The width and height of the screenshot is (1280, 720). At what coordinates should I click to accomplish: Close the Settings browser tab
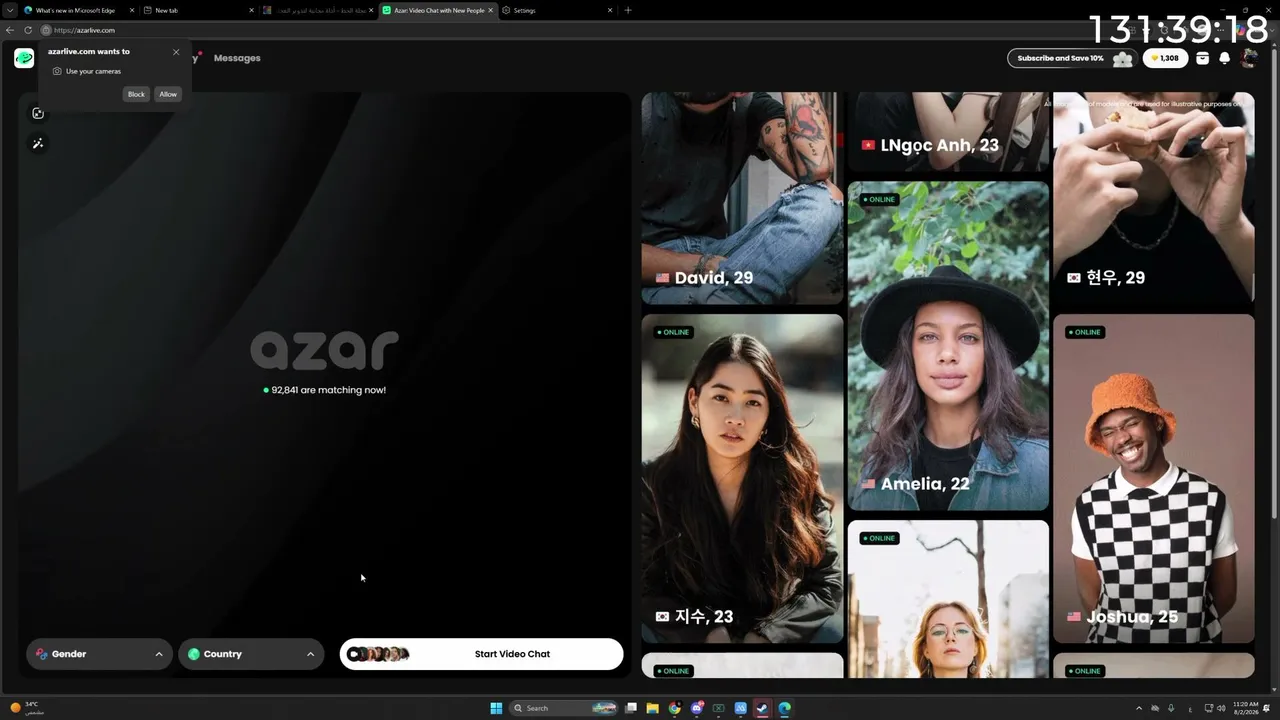tap(610, 10)
